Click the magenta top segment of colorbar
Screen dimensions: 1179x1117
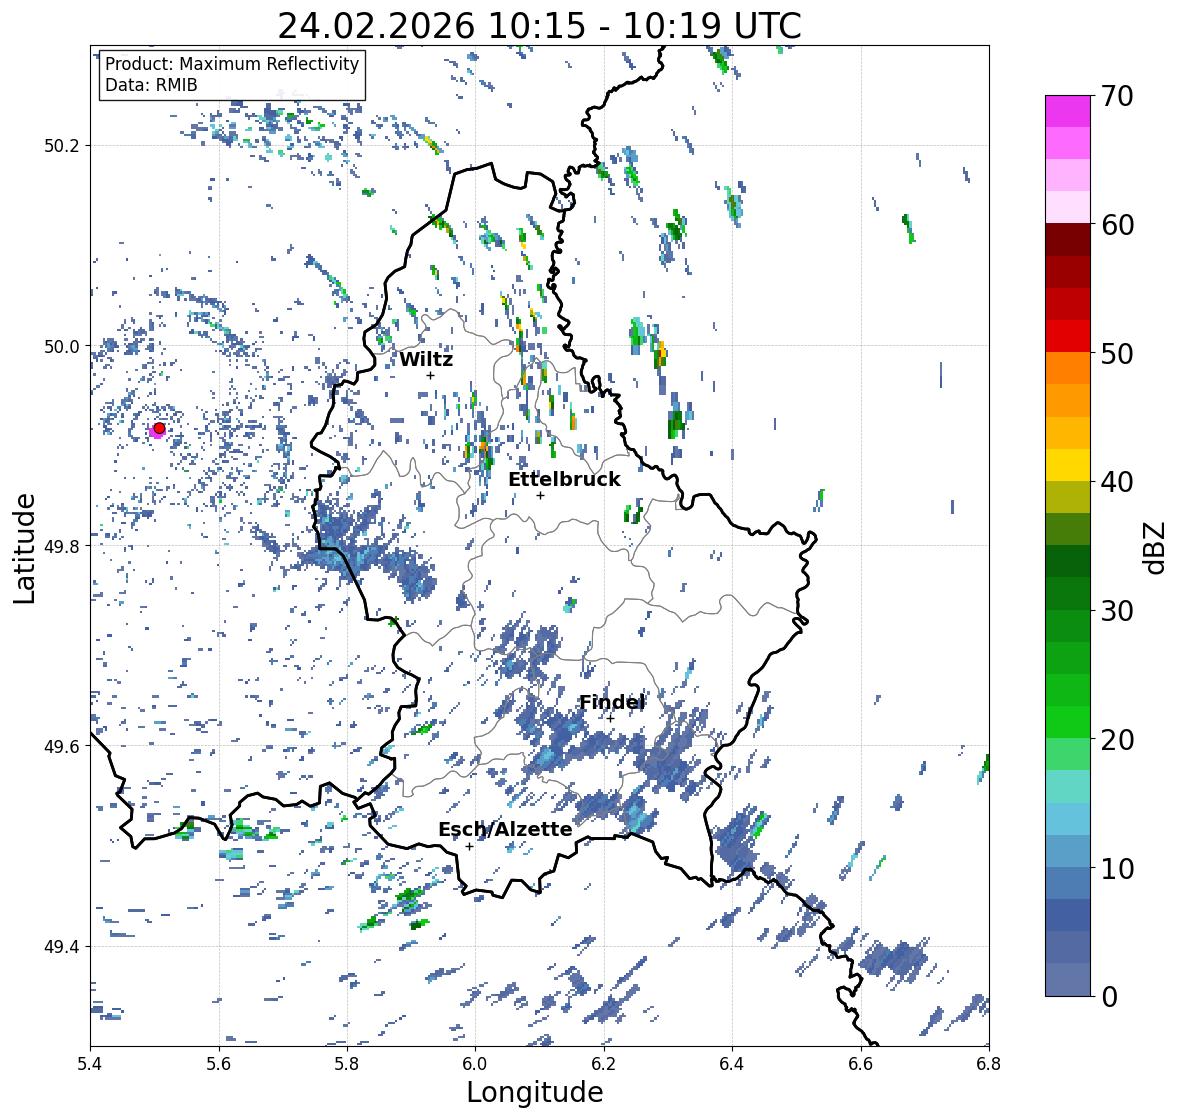coord(1068,111)
